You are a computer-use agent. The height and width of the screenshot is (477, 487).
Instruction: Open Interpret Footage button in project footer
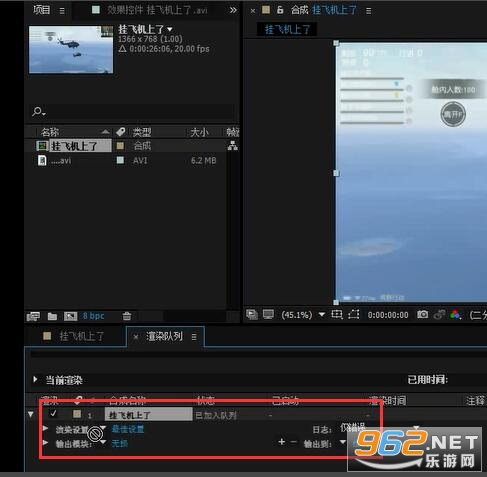point(33,316)
